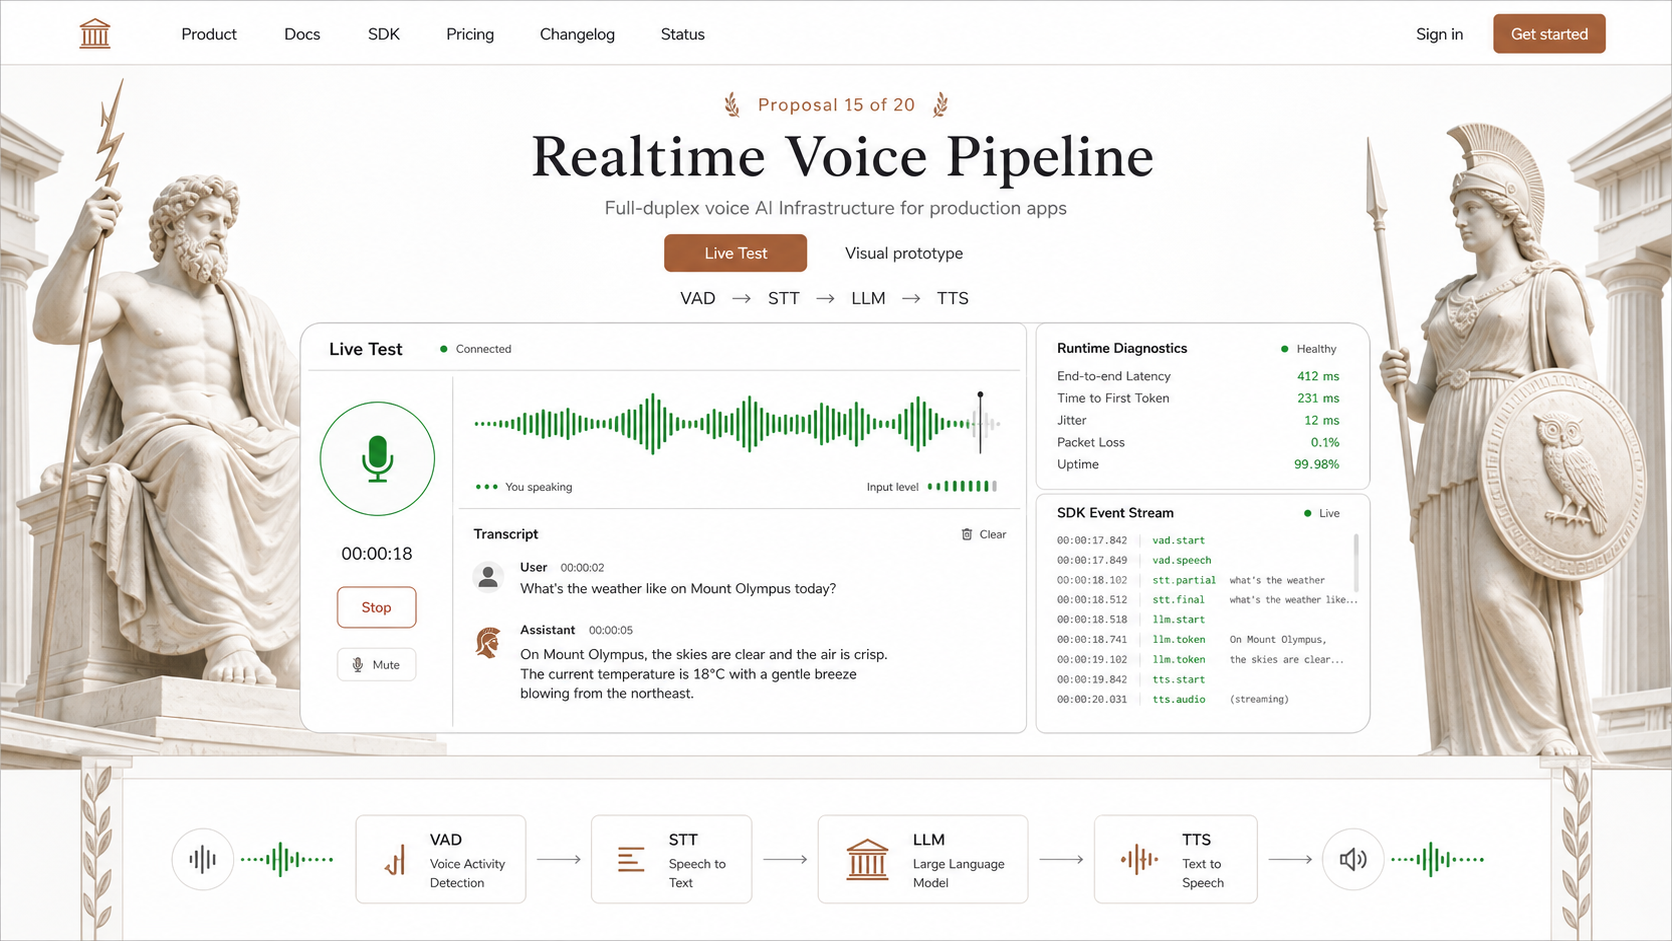Image resolution: width=1672 pixels, height=941 pixels.
Task: Click the Jitter value 12 ms
Action: pos(1322,420)
